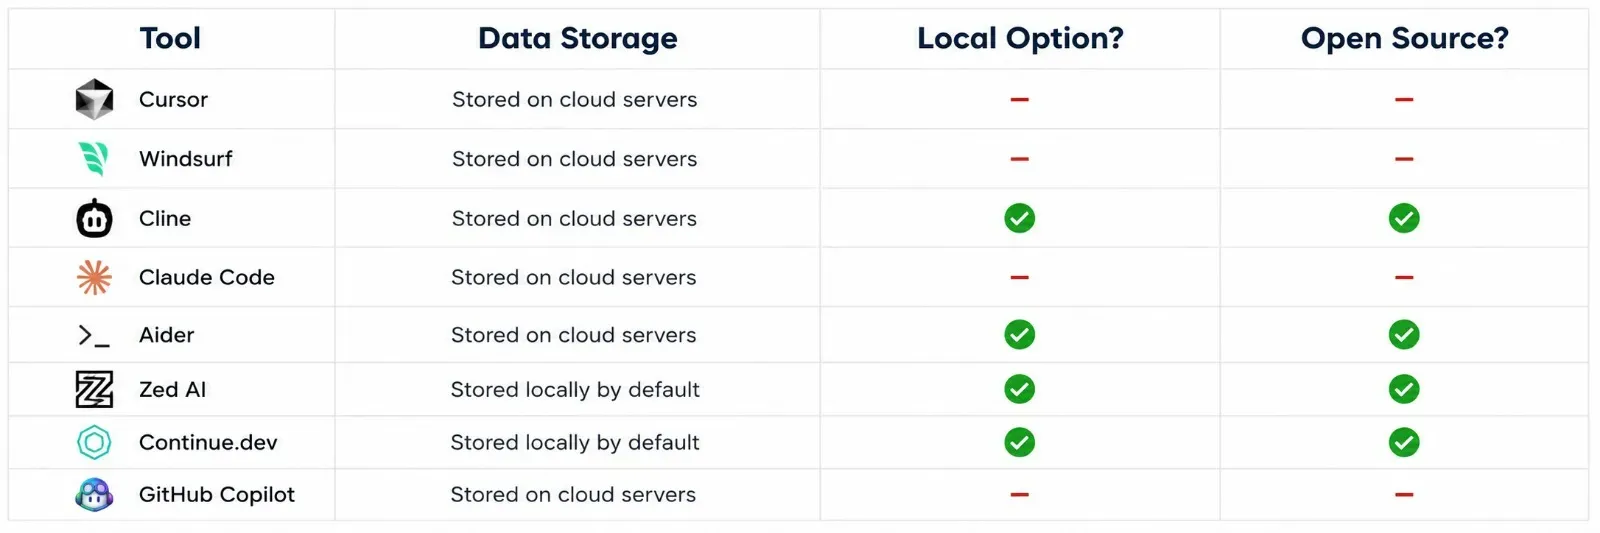Click the "Data Storage" column header

tap(578, 38)
